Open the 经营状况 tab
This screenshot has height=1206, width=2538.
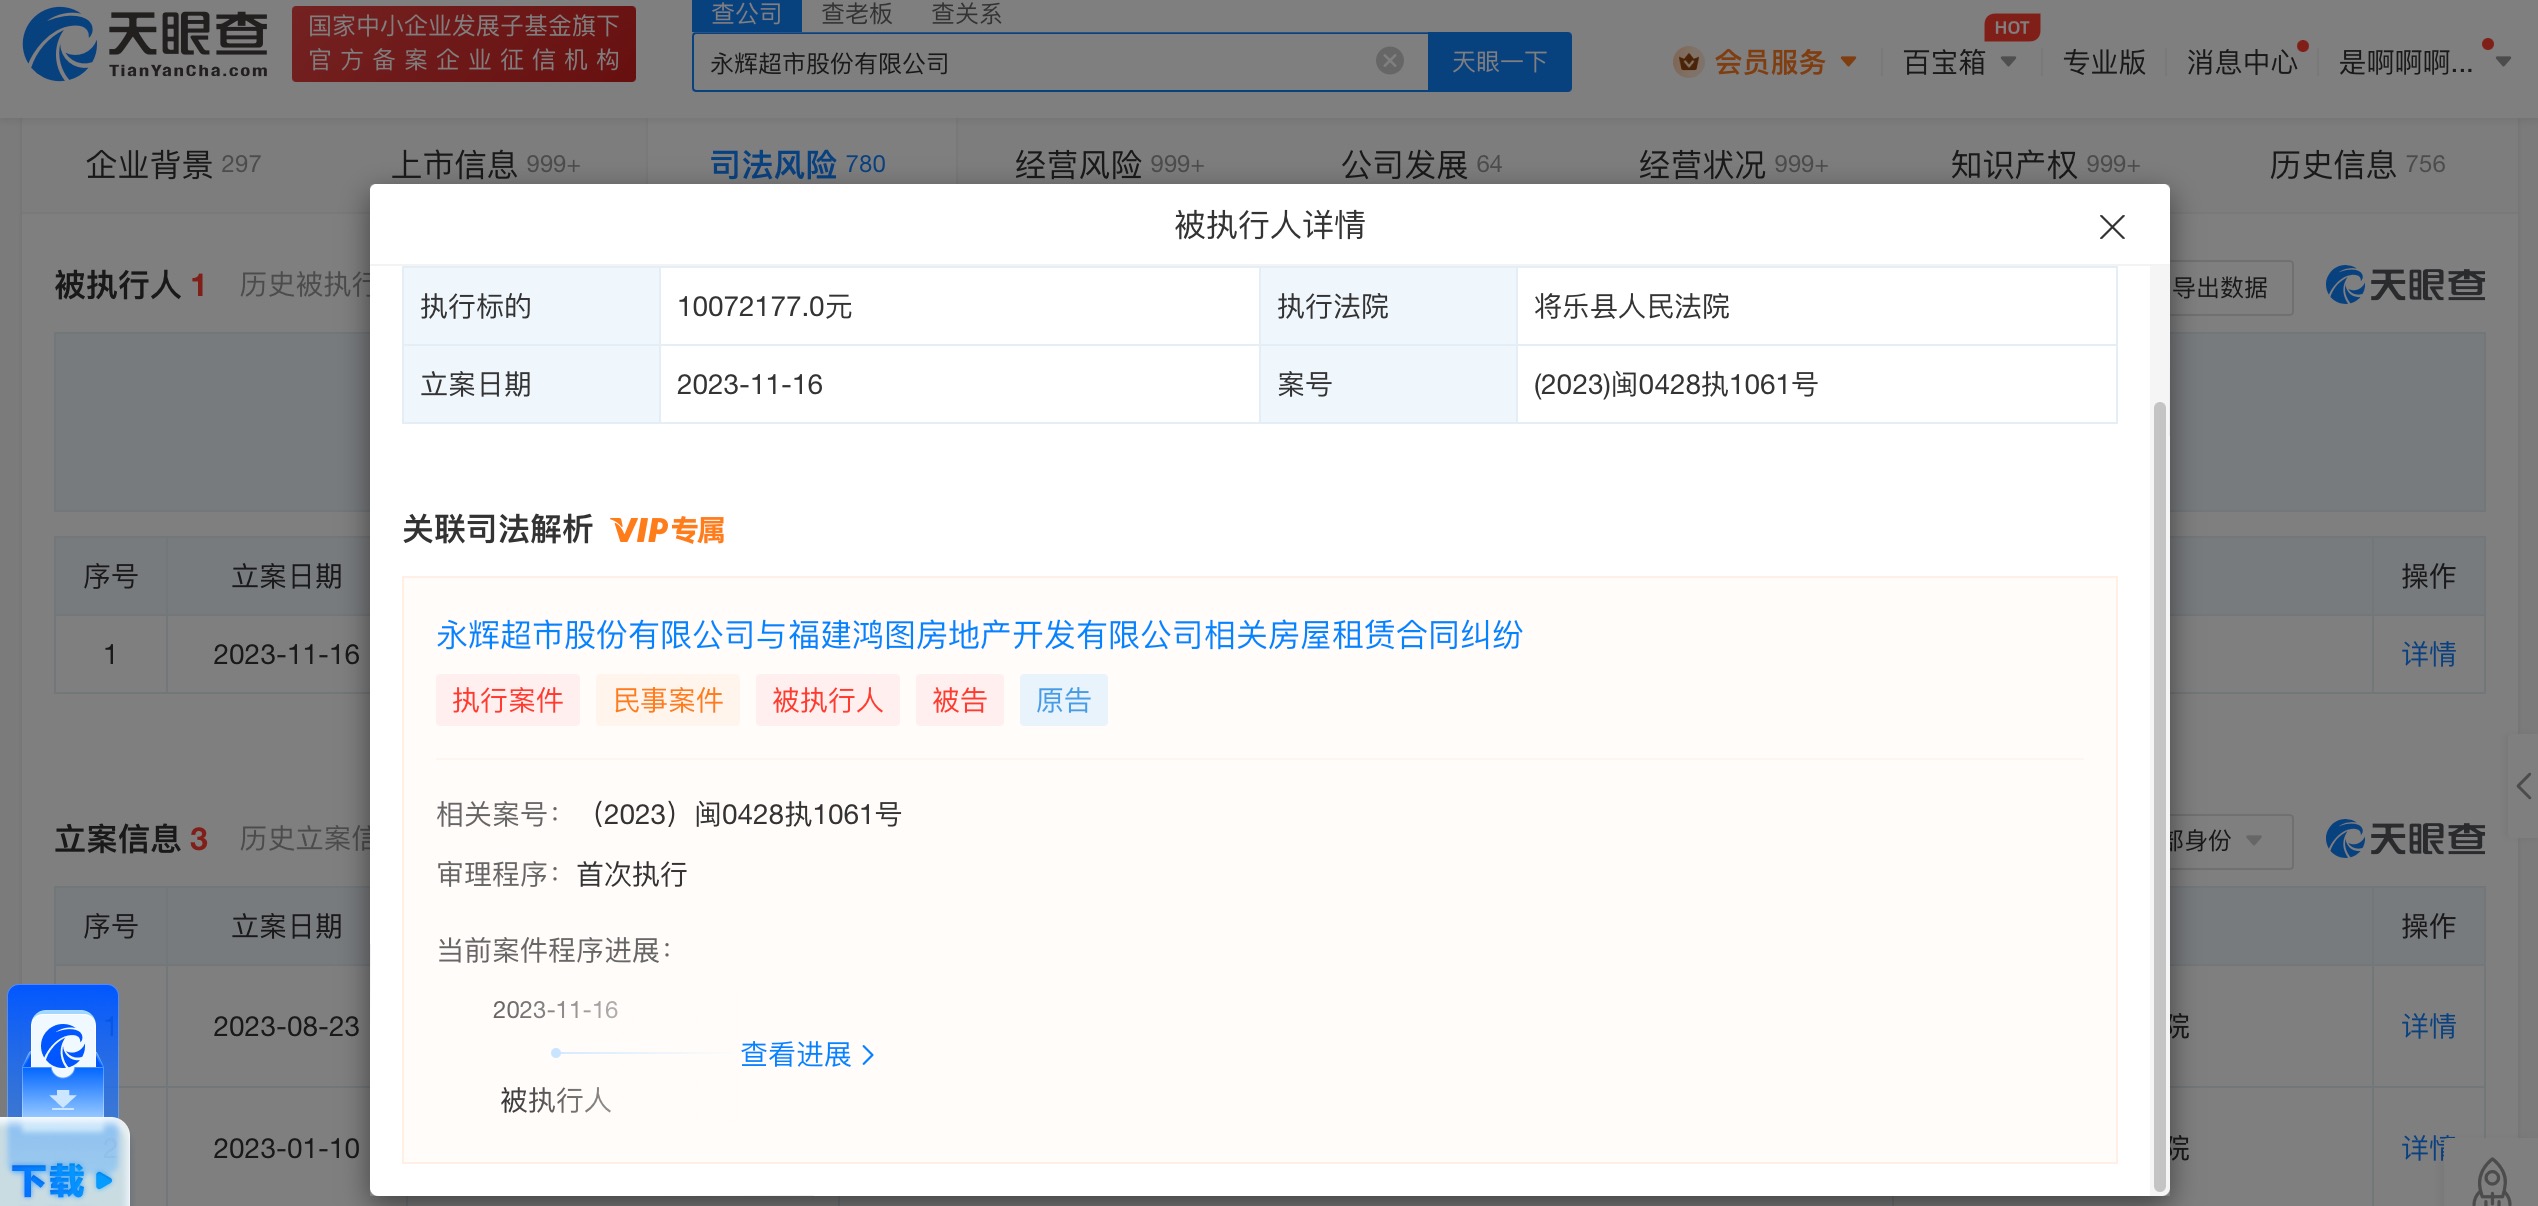[x=1733, y=164]
